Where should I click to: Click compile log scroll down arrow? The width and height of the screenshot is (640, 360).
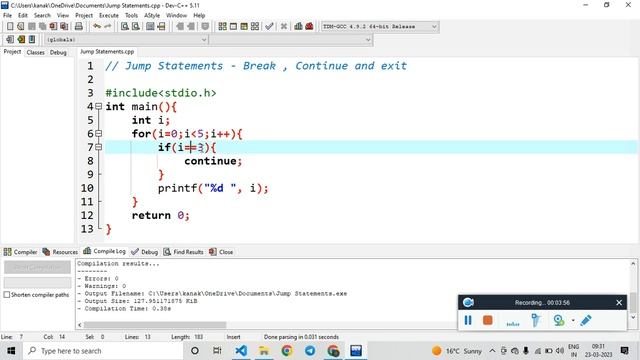pos(633,317)
